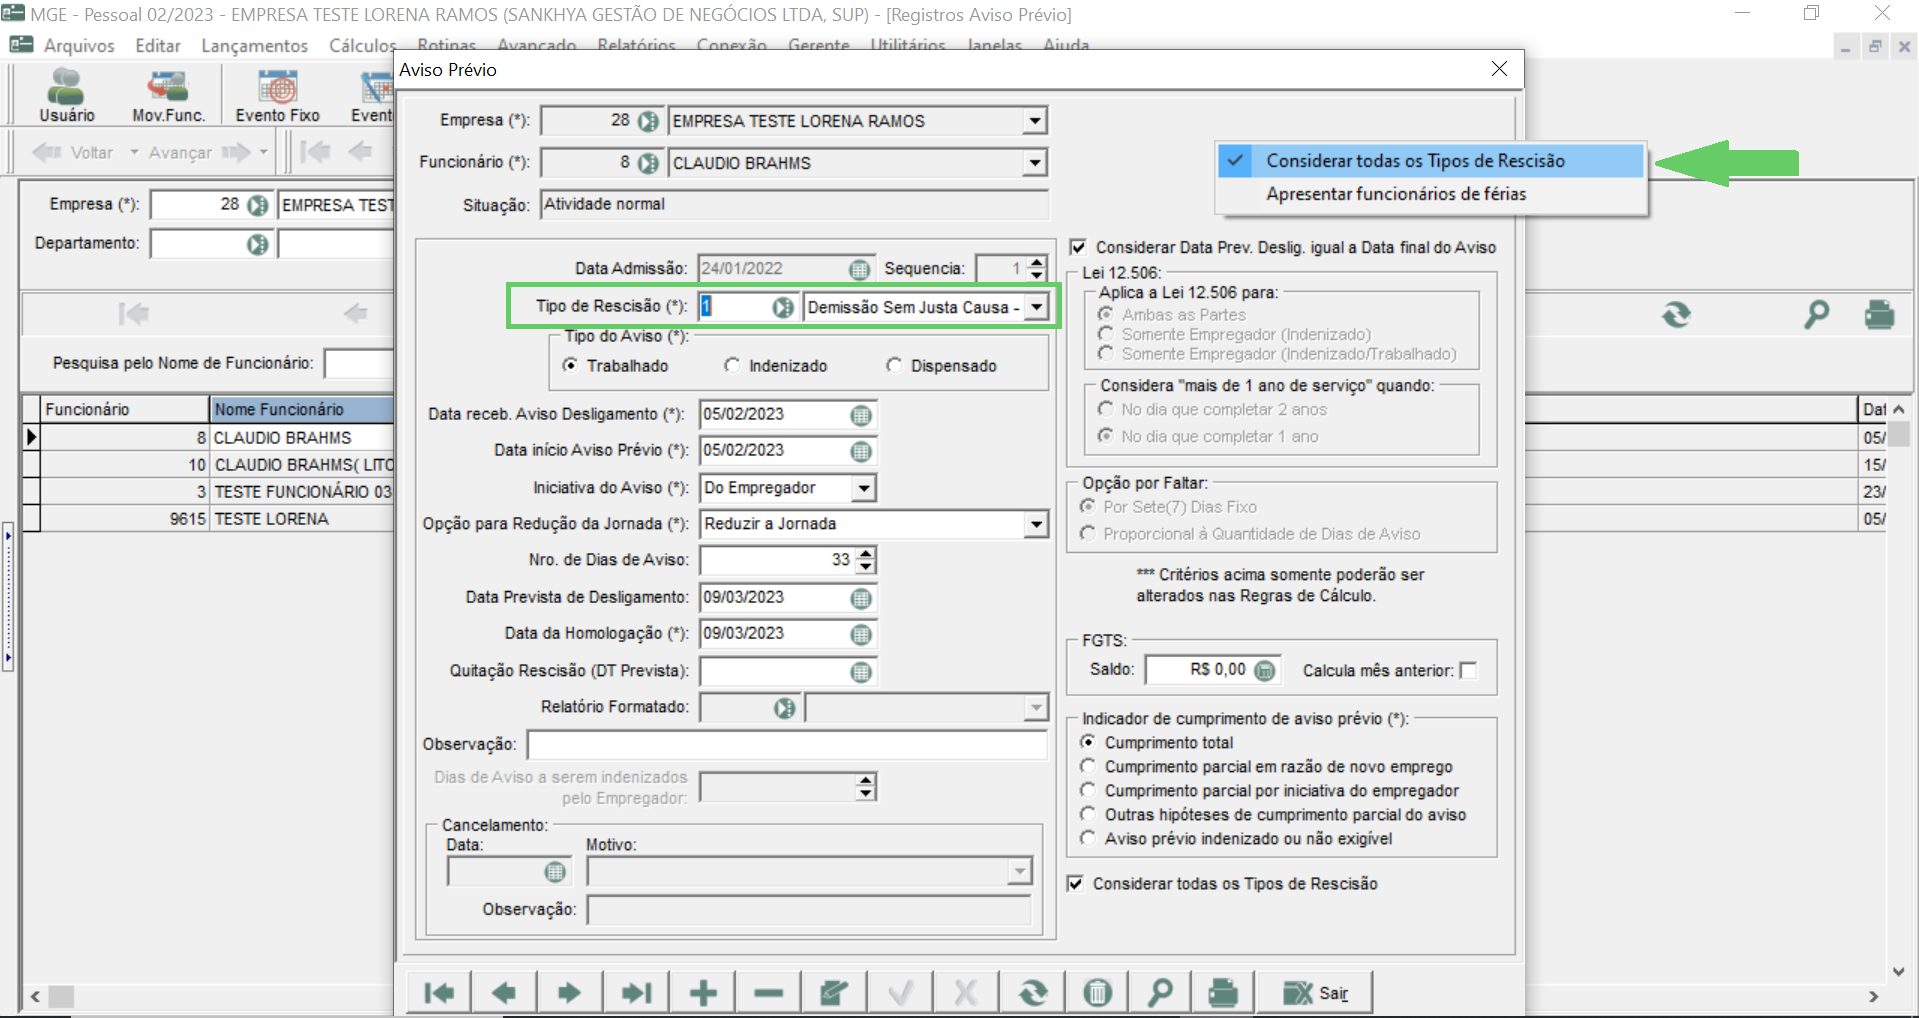Search using magnifier in dialog bar
Image resolution: width=1919 pixels, height=1018 pixels.
(x=1160, y=992)
